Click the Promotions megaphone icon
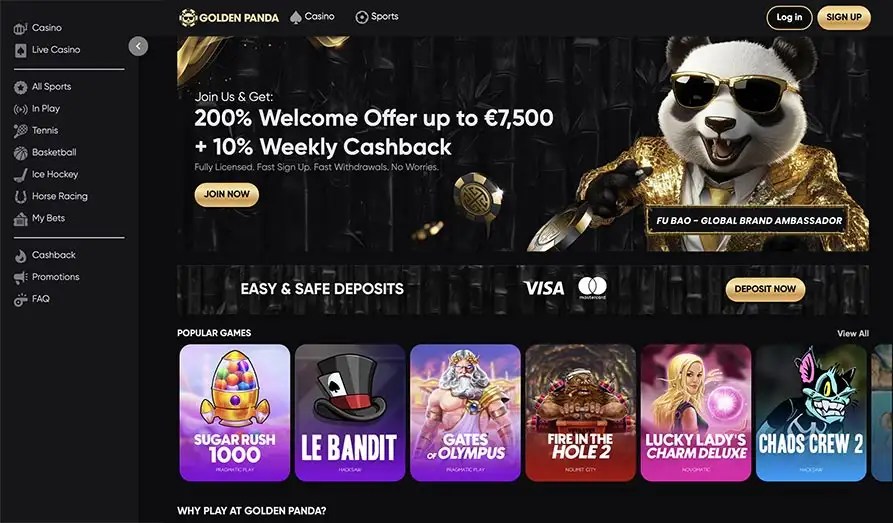This screenshot has width=893, height=523. click(x=21, y=277)
